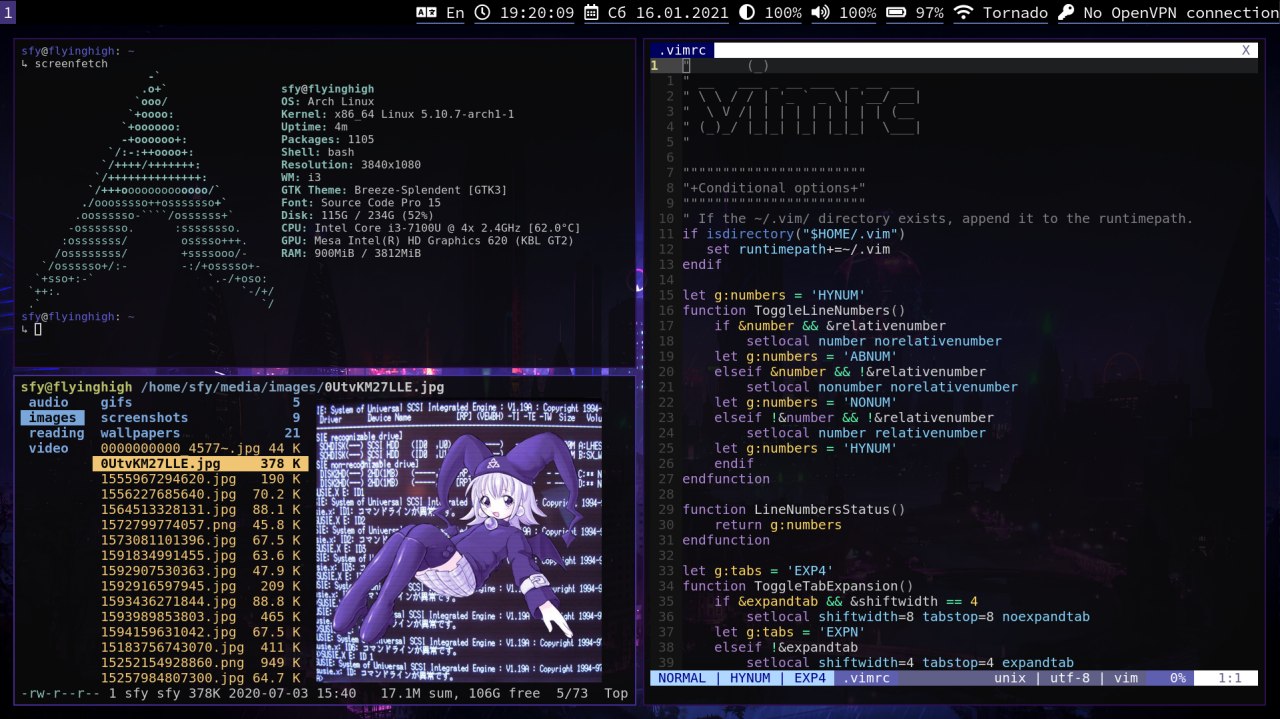Click the clock icon in status bar
The width and height of the screenshot is (1280, 719).
483,13
